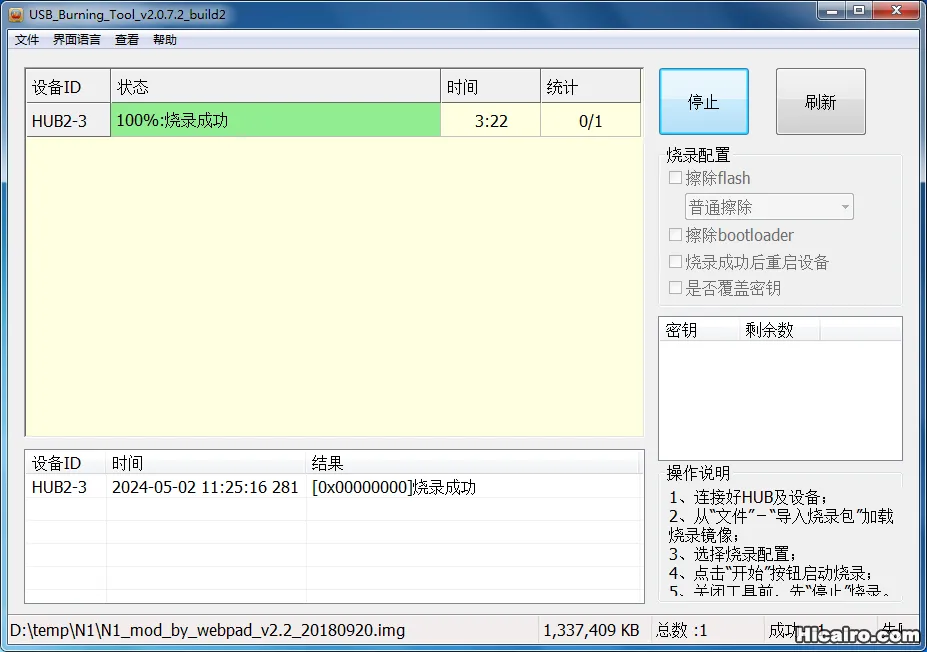The image size is (927, 652).
Task: Click instruction step 1、连接好HUB及设备
Action: [748, 497]
